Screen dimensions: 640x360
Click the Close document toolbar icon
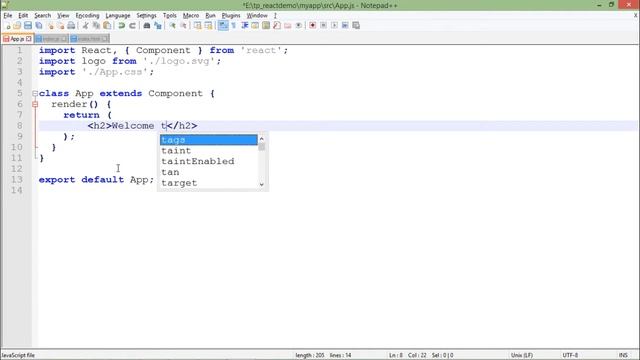coord(50,25)
